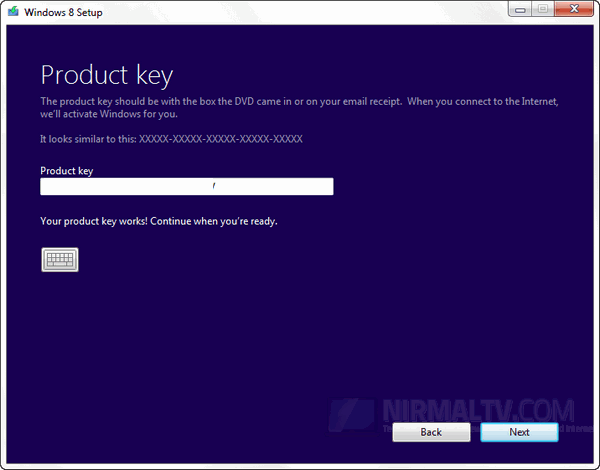This screenshot has height=470, width=600.
Task: Close the Windows 8 Setup window
Action: 574,9
